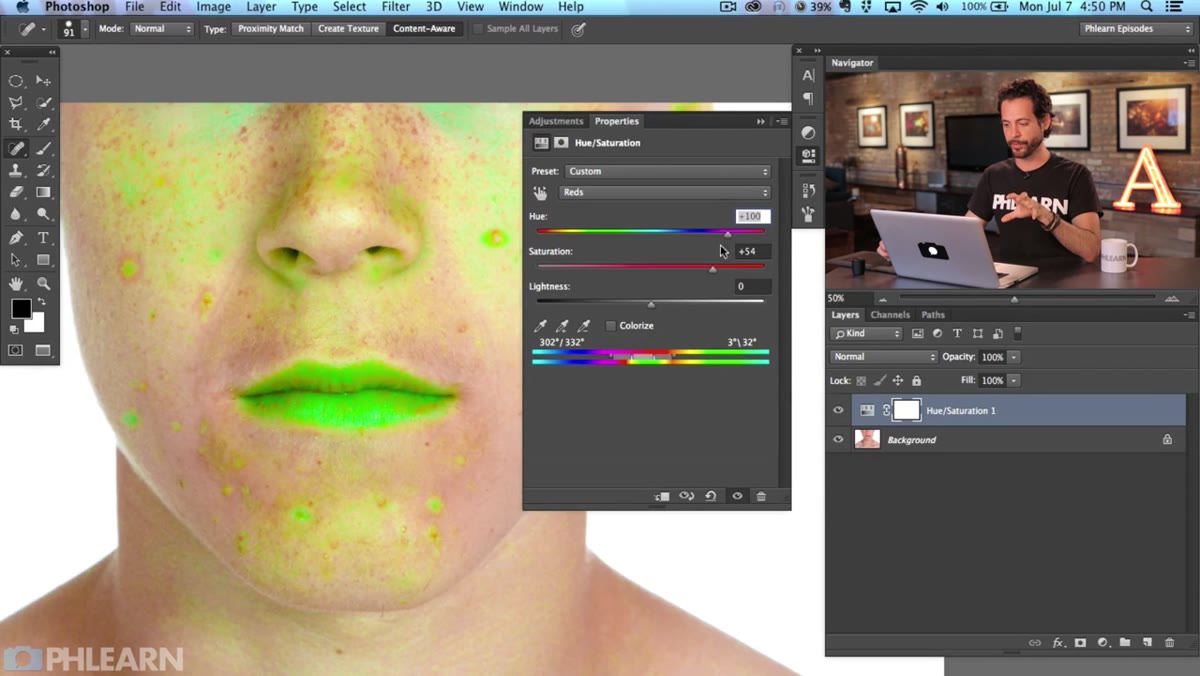The width and height of the screenshot is (1200, 676).
Task: Switch to the Adjustments tab
Action: click(x=556, y=121)
